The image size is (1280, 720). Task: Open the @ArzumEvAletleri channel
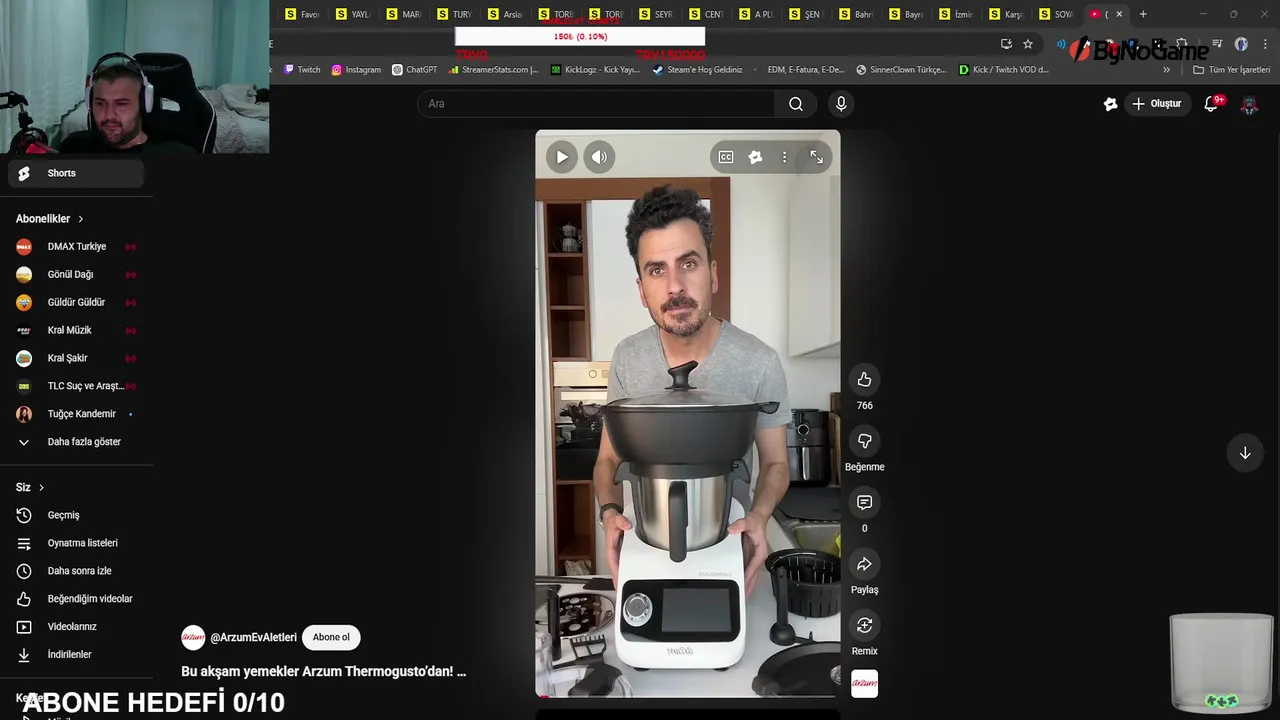pyautogui.click(x=253, y=638)
